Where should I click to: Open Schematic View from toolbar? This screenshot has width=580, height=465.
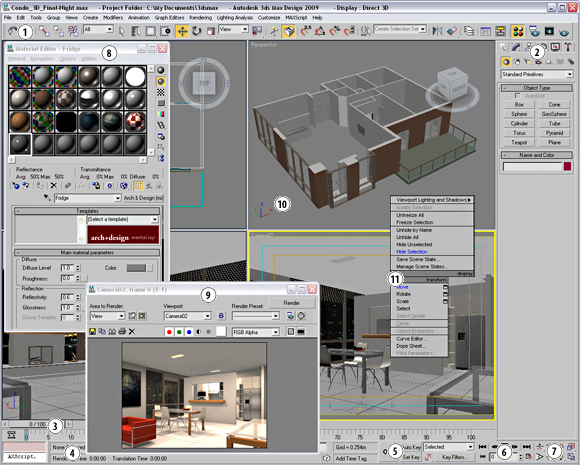(500, 31)
